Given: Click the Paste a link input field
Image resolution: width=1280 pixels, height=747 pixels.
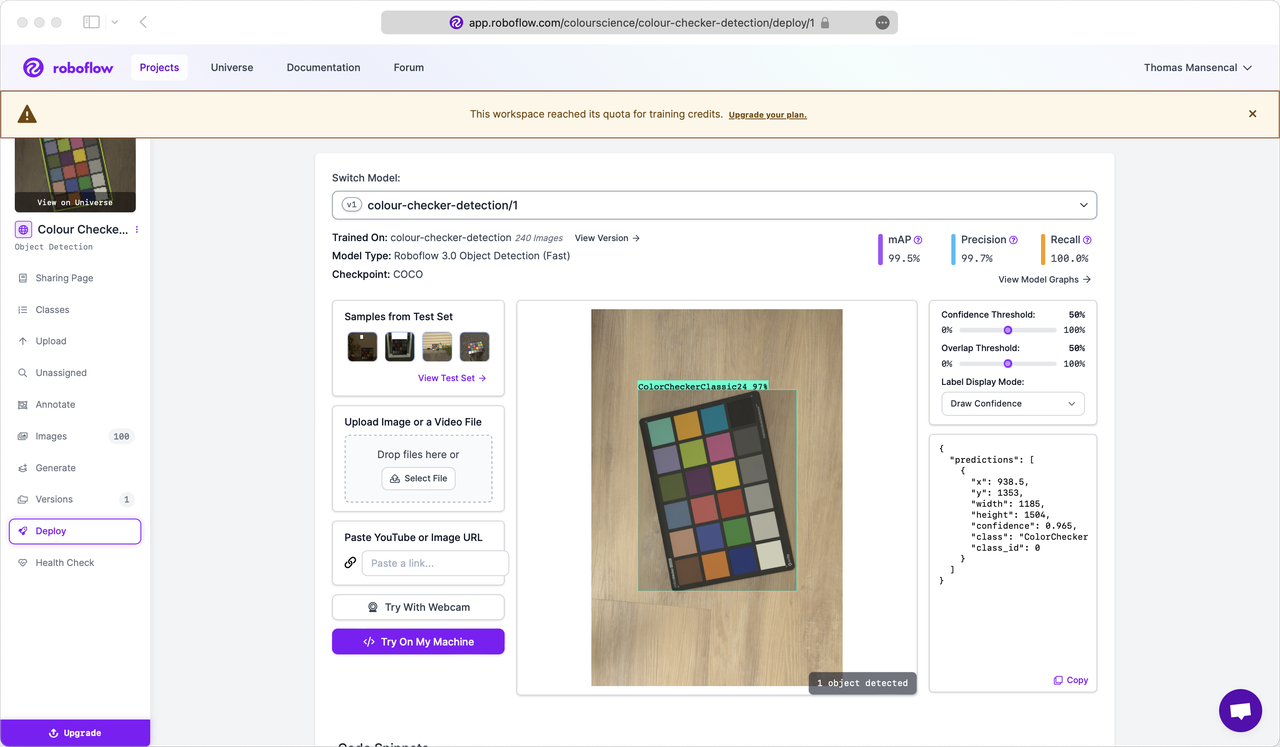Looking at the screenshot, I should 435,563.
